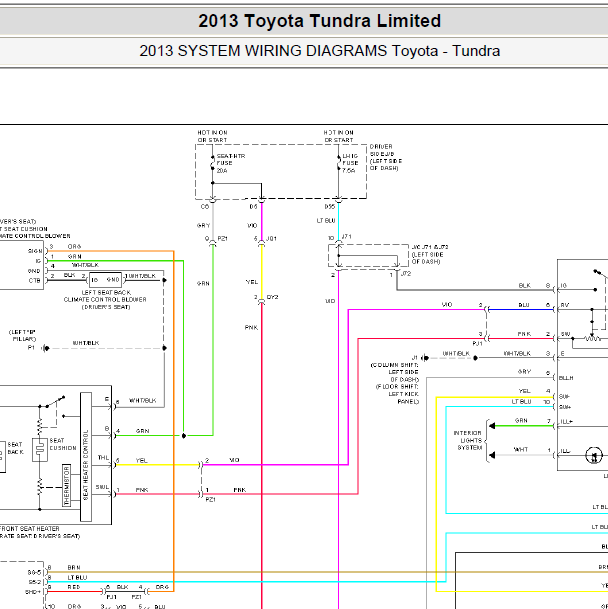Click the LED symbol beside ILL- pin
608x609 pixels.
click(594, 455)
